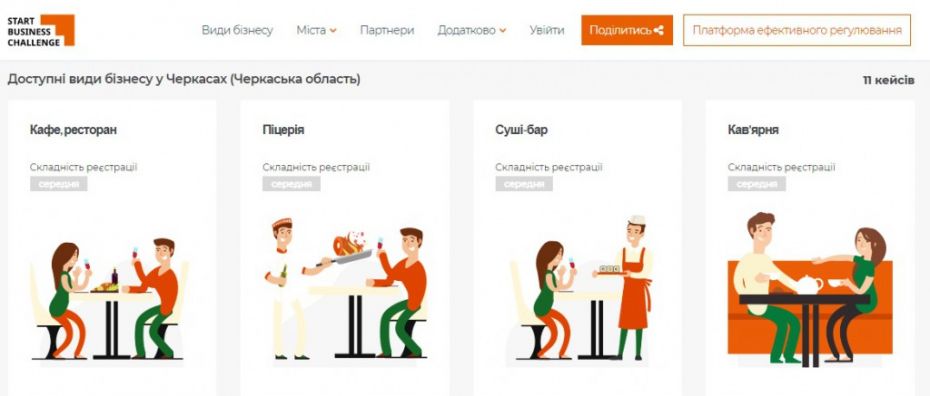Click the café couple dining illustration
930x396 pixels.
pos(109,299)
